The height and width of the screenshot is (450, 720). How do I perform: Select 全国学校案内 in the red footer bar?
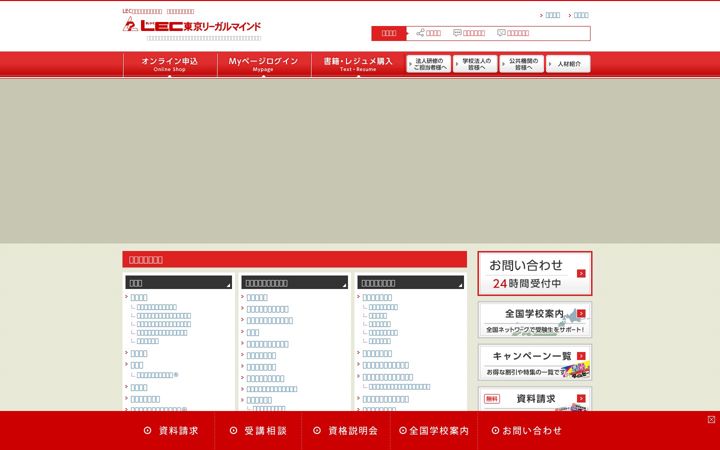[x=434, y=431]
